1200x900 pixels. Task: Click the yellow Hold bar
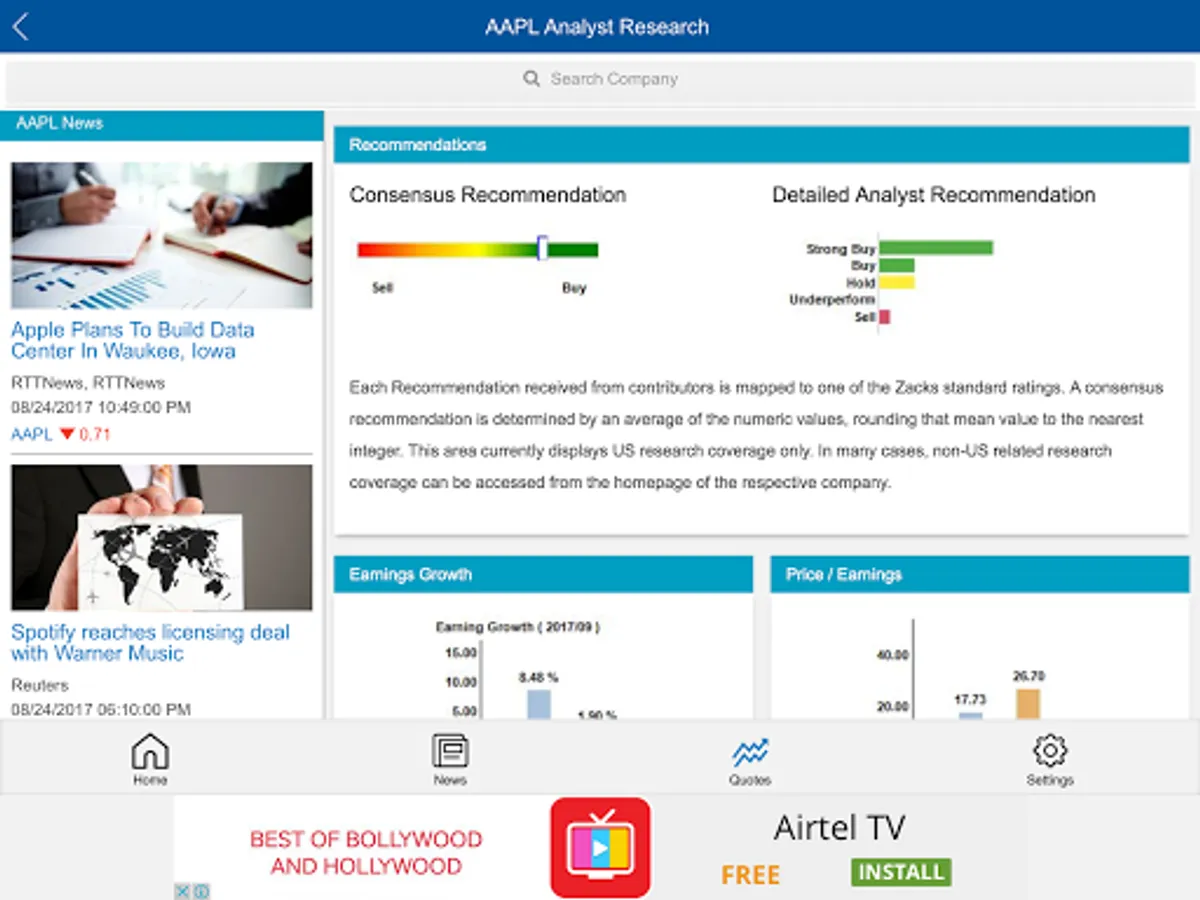tap(897, 282)
